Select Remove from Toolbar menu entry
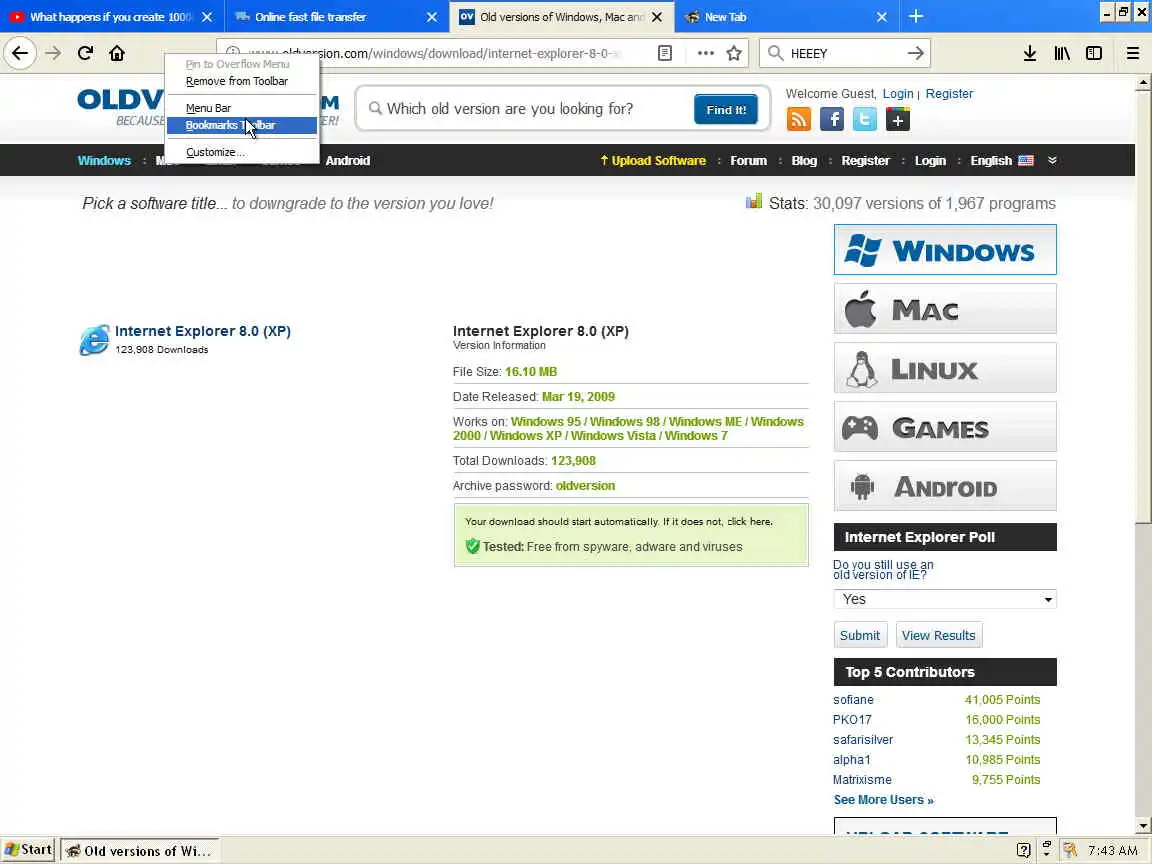1152x864 pixels. tap(242, 81)
